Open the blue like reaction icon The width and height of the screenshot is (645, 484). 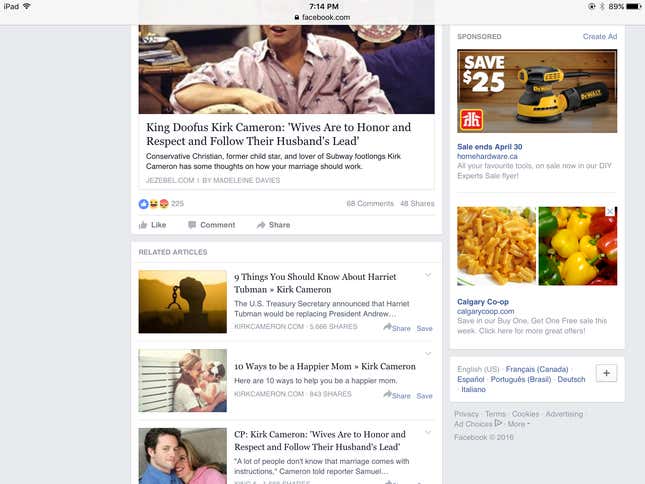144,204
